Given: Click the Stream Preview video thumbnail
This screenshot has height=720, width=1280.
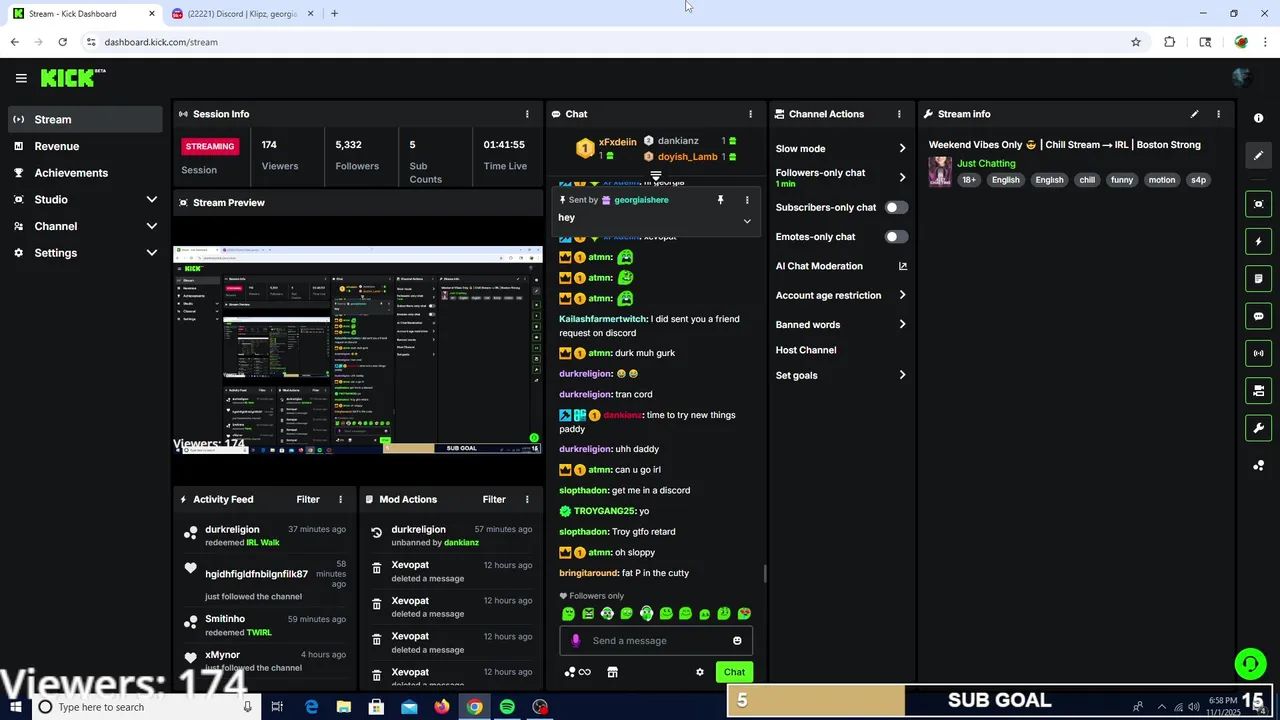Looking at the screenshot, I should (358, 349).
